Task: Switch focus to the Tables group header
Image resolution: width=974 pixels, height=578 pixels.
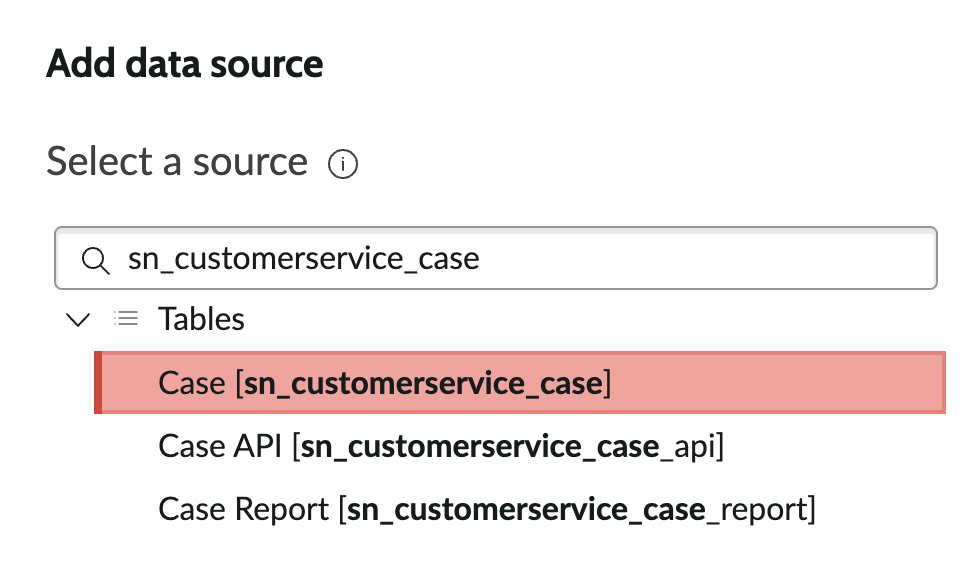Action: coord(200,318)
